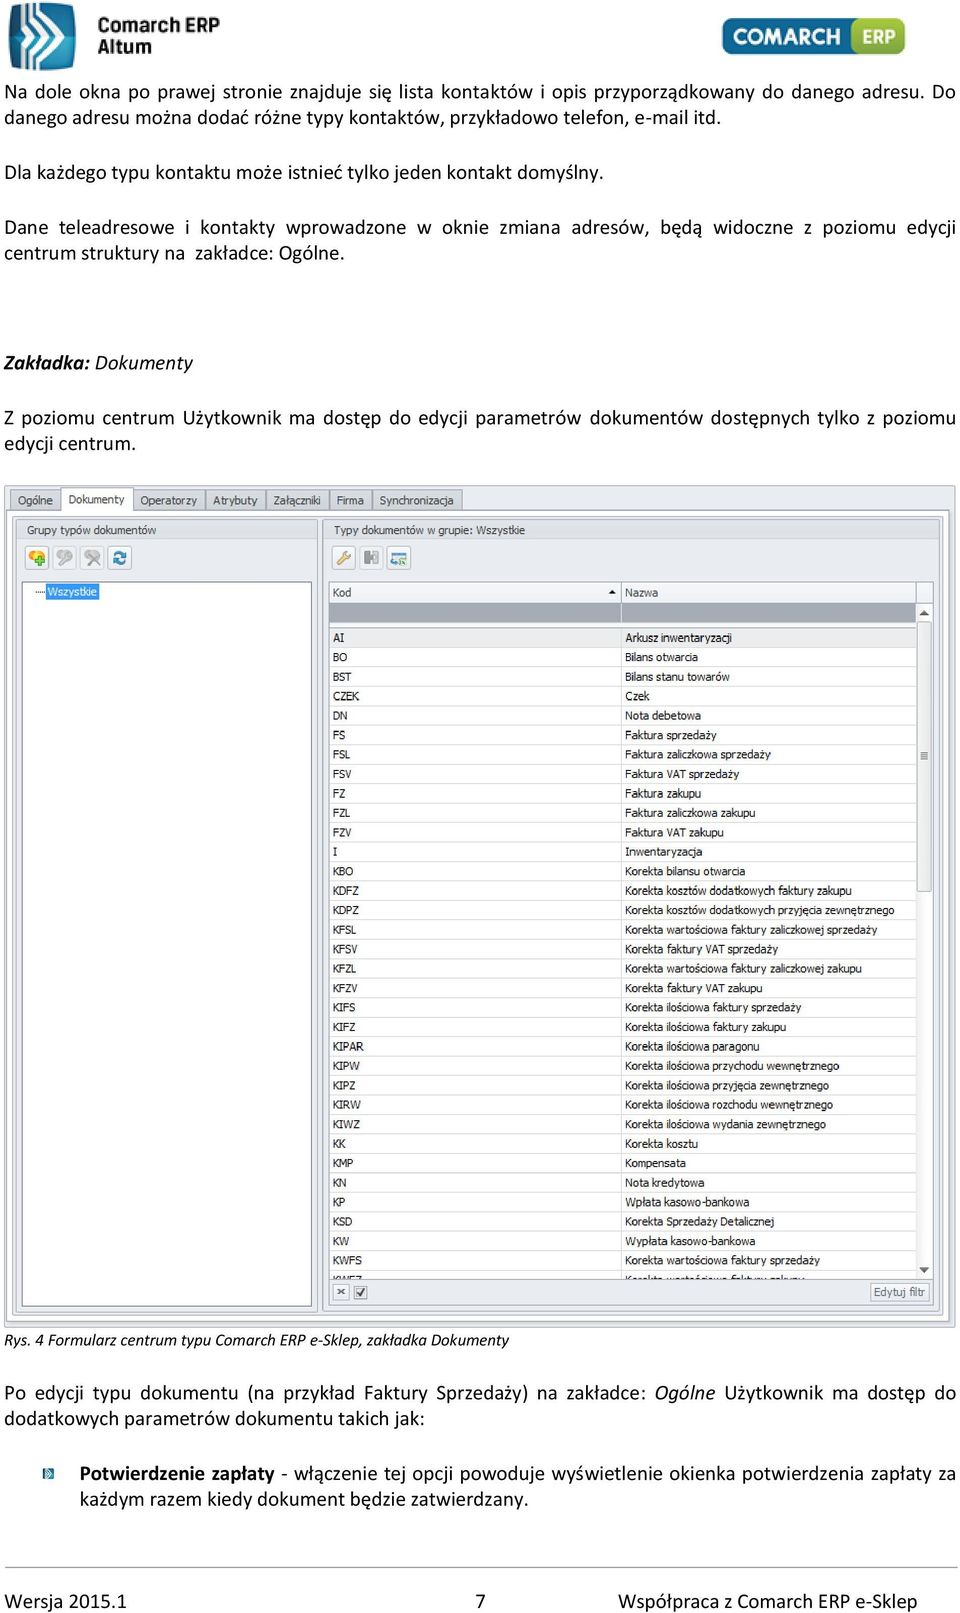The image size is (960, 1613).
Task: Click the FZL code cell
Action: pyautogui.click(x=474, y=813)
